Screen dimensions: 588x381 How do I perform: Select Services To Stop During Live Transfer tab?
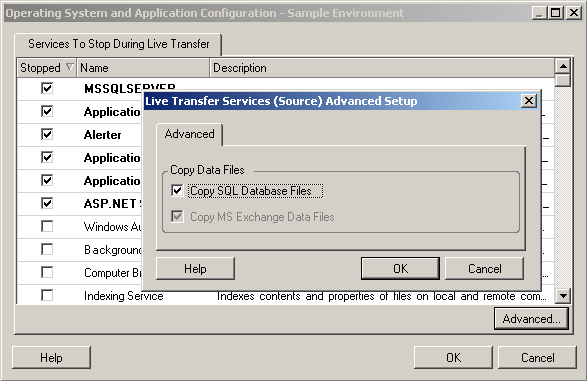point(118,44)
